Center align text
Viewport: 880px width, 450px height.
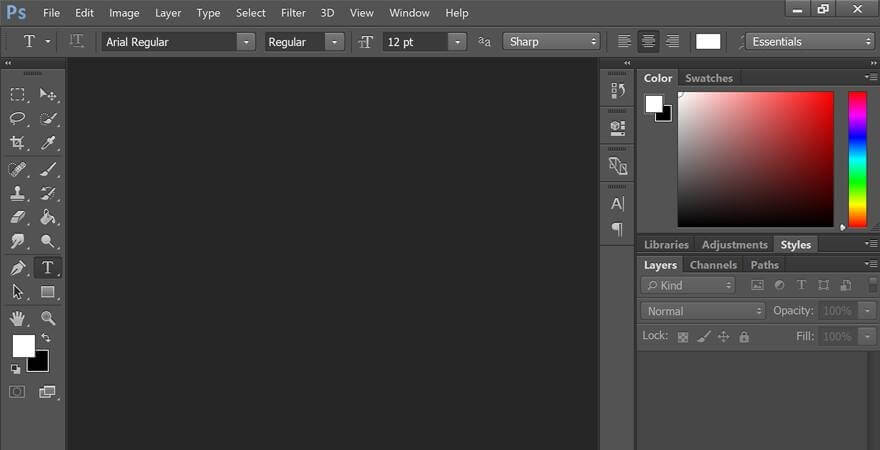tap(648, 42)
